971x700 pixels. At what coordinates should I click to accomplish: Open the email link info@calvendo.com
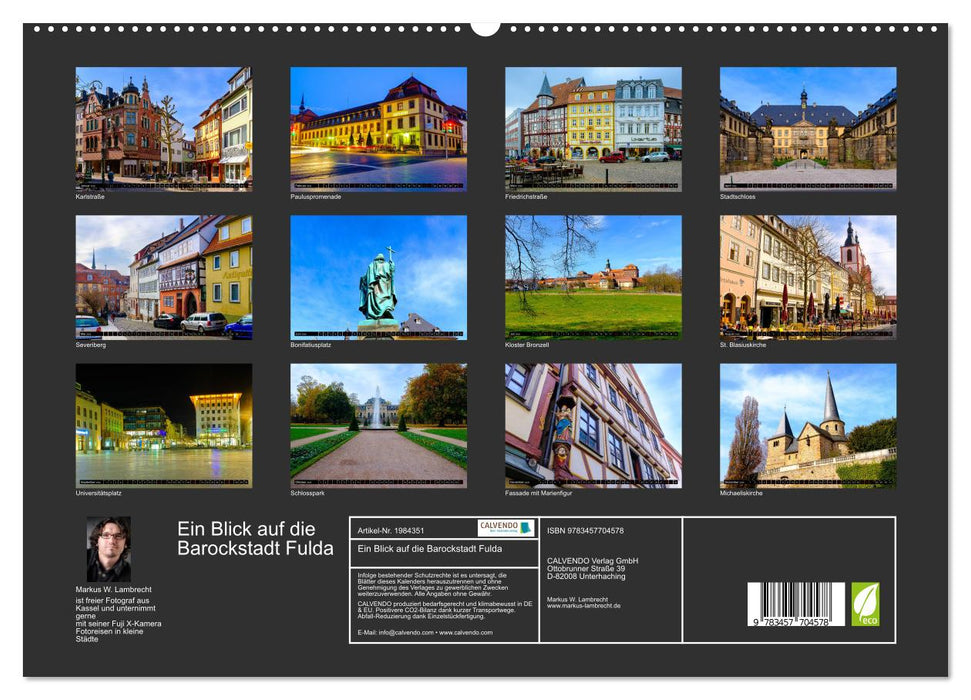point(407,633)
